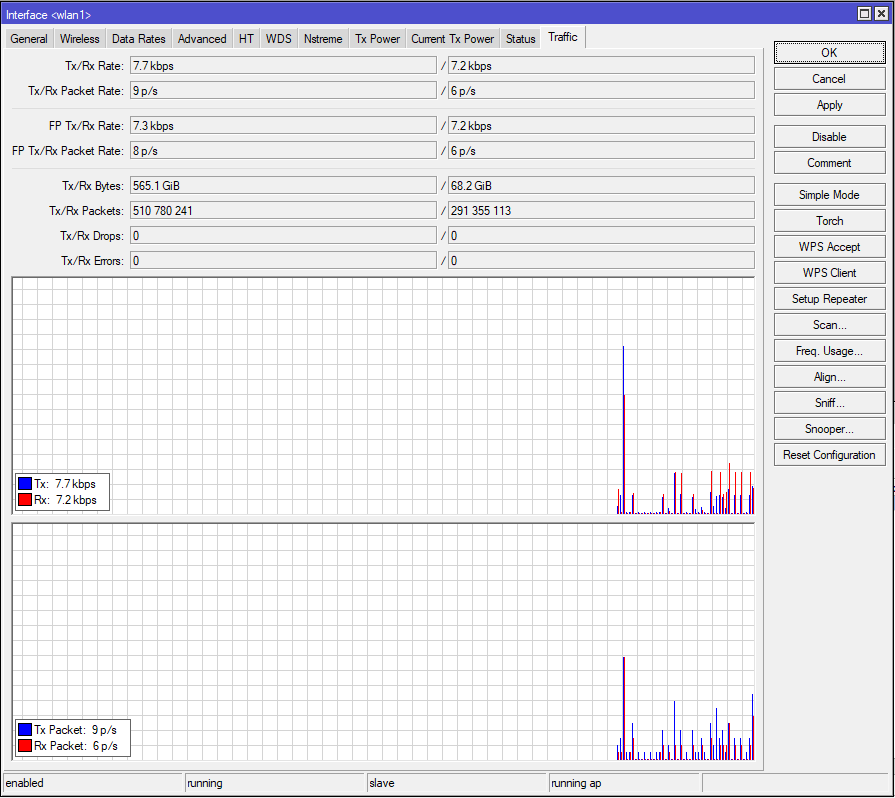895x798 pixels.
Task: Open Freq. Usage tool
Action: click(x=829, y=351)
